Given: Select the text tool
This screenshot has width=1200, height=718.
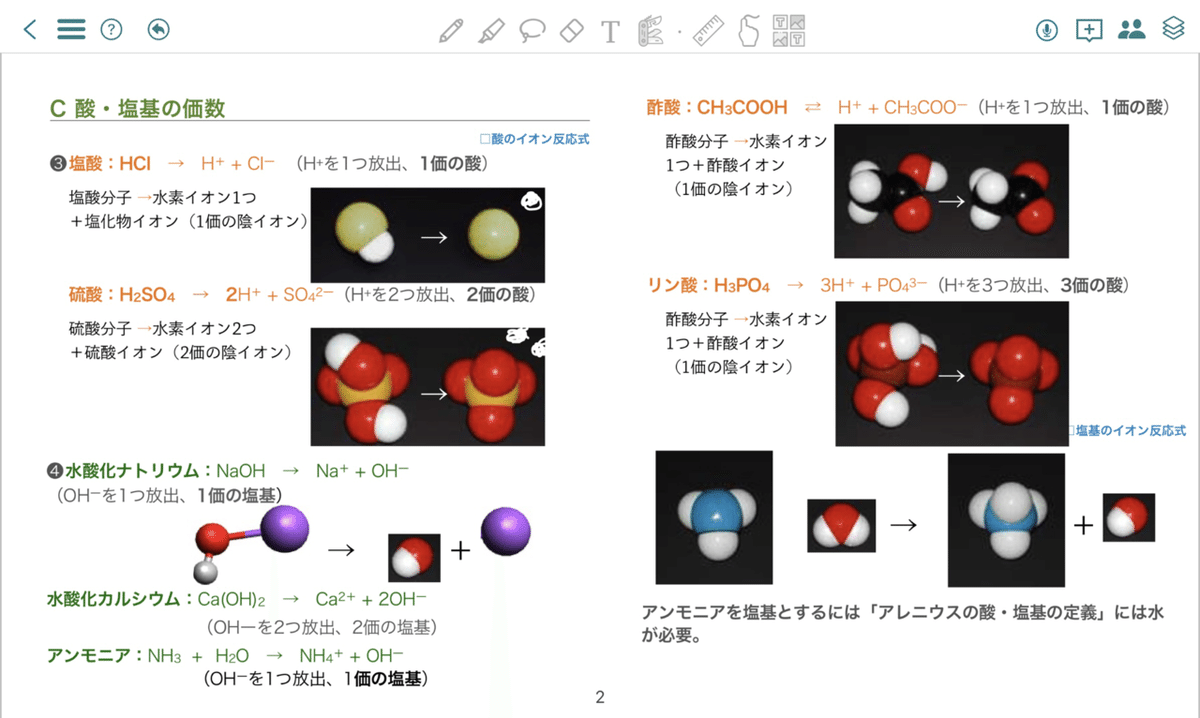Looking at the screenshot, I should (610, 31).
